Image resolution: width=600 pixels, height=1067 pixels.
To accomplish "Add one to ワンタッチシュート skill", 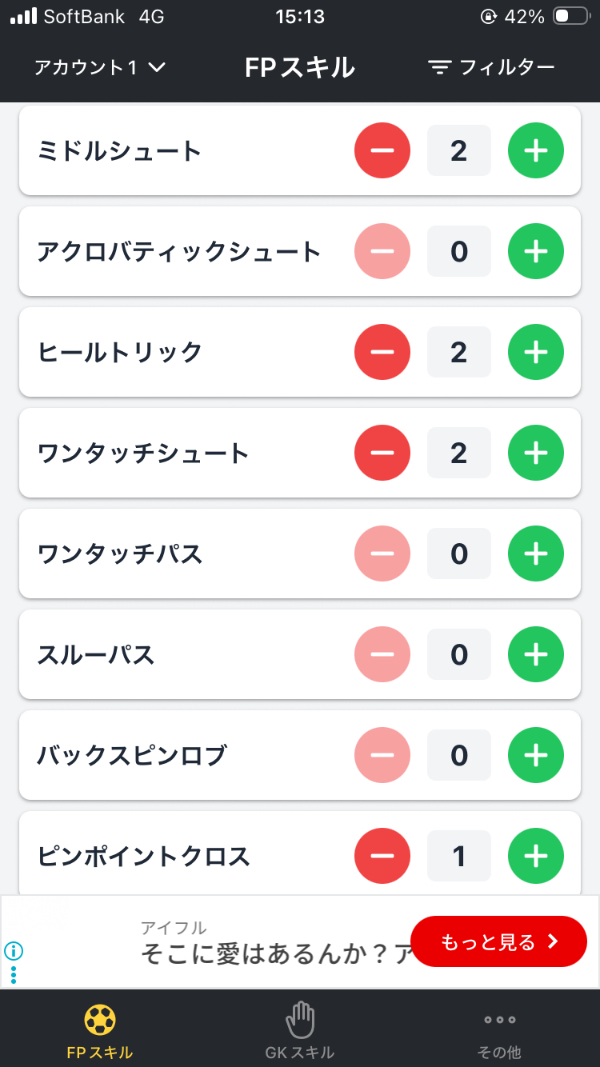I will [536, 453].
